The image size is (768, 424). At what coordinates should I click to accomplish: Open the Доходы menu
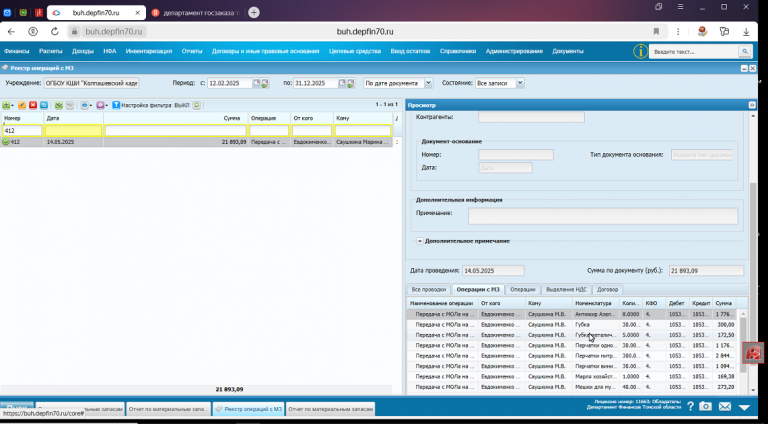[x=83, y=51]
